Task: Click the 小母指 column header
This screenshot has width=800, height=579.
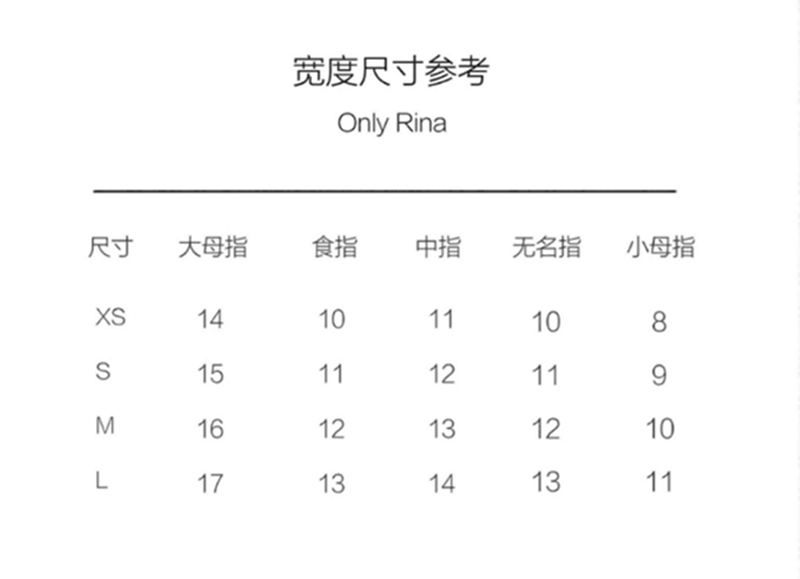Action: (660, 247)
